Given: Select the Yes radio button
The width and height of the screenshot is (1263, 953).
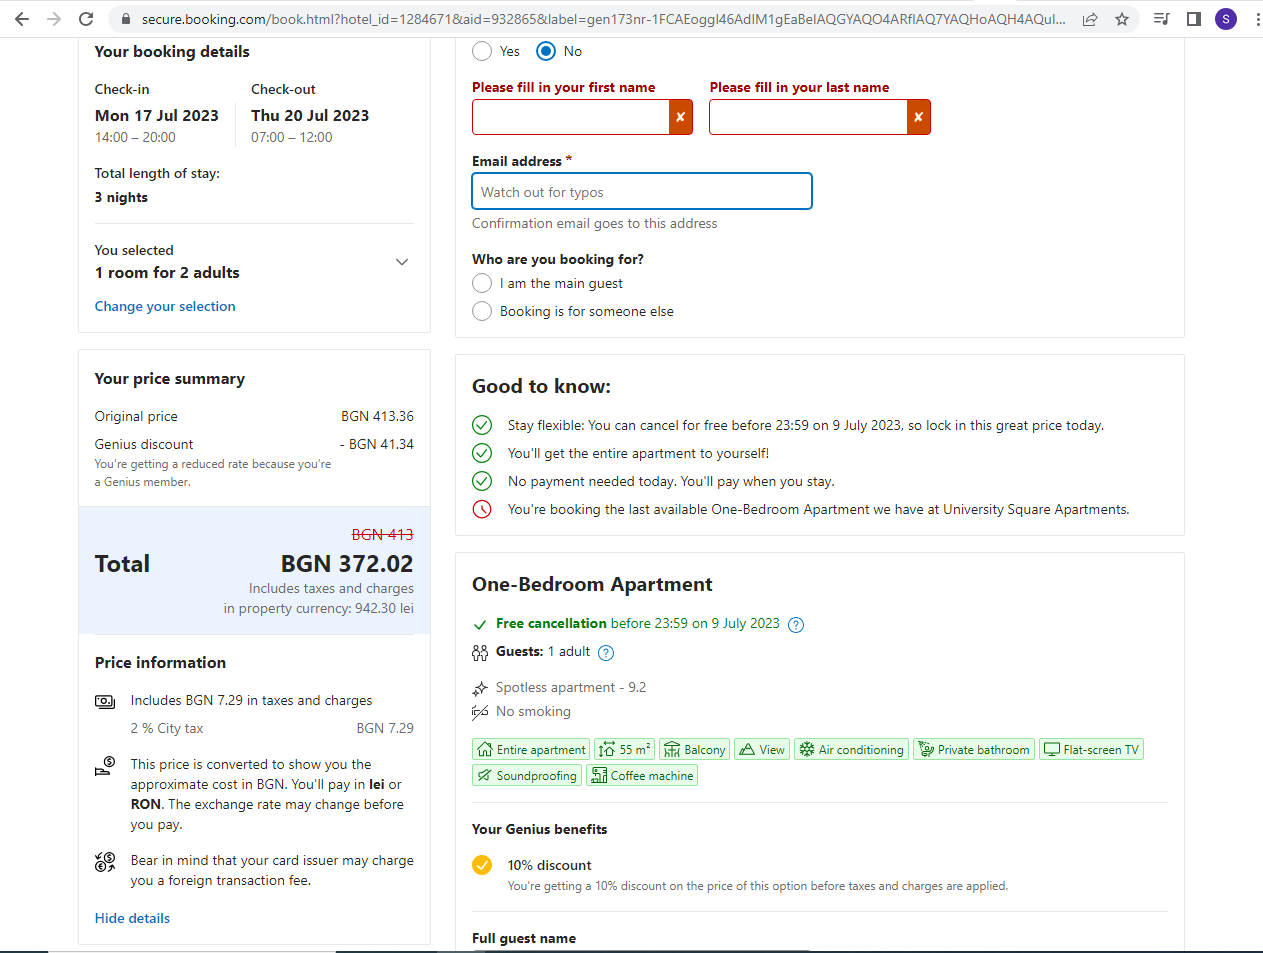Looking at the screenshot, I should pos(482,51).
